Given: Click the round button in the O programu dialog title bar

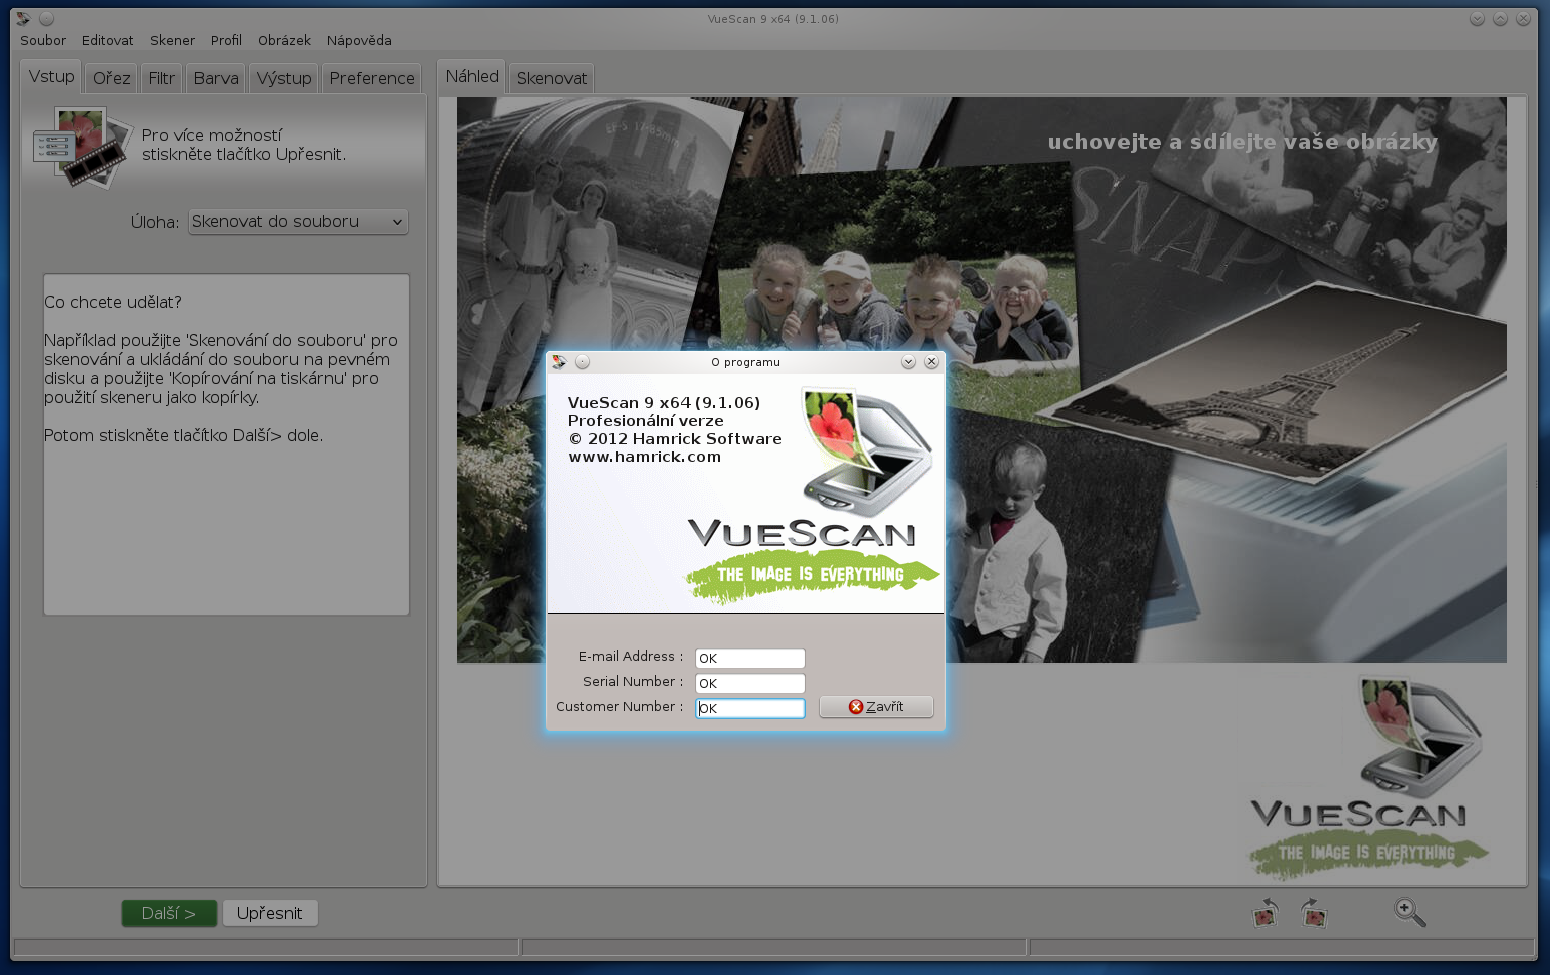Looking at the screenshot, I should (x=583, y=362).
